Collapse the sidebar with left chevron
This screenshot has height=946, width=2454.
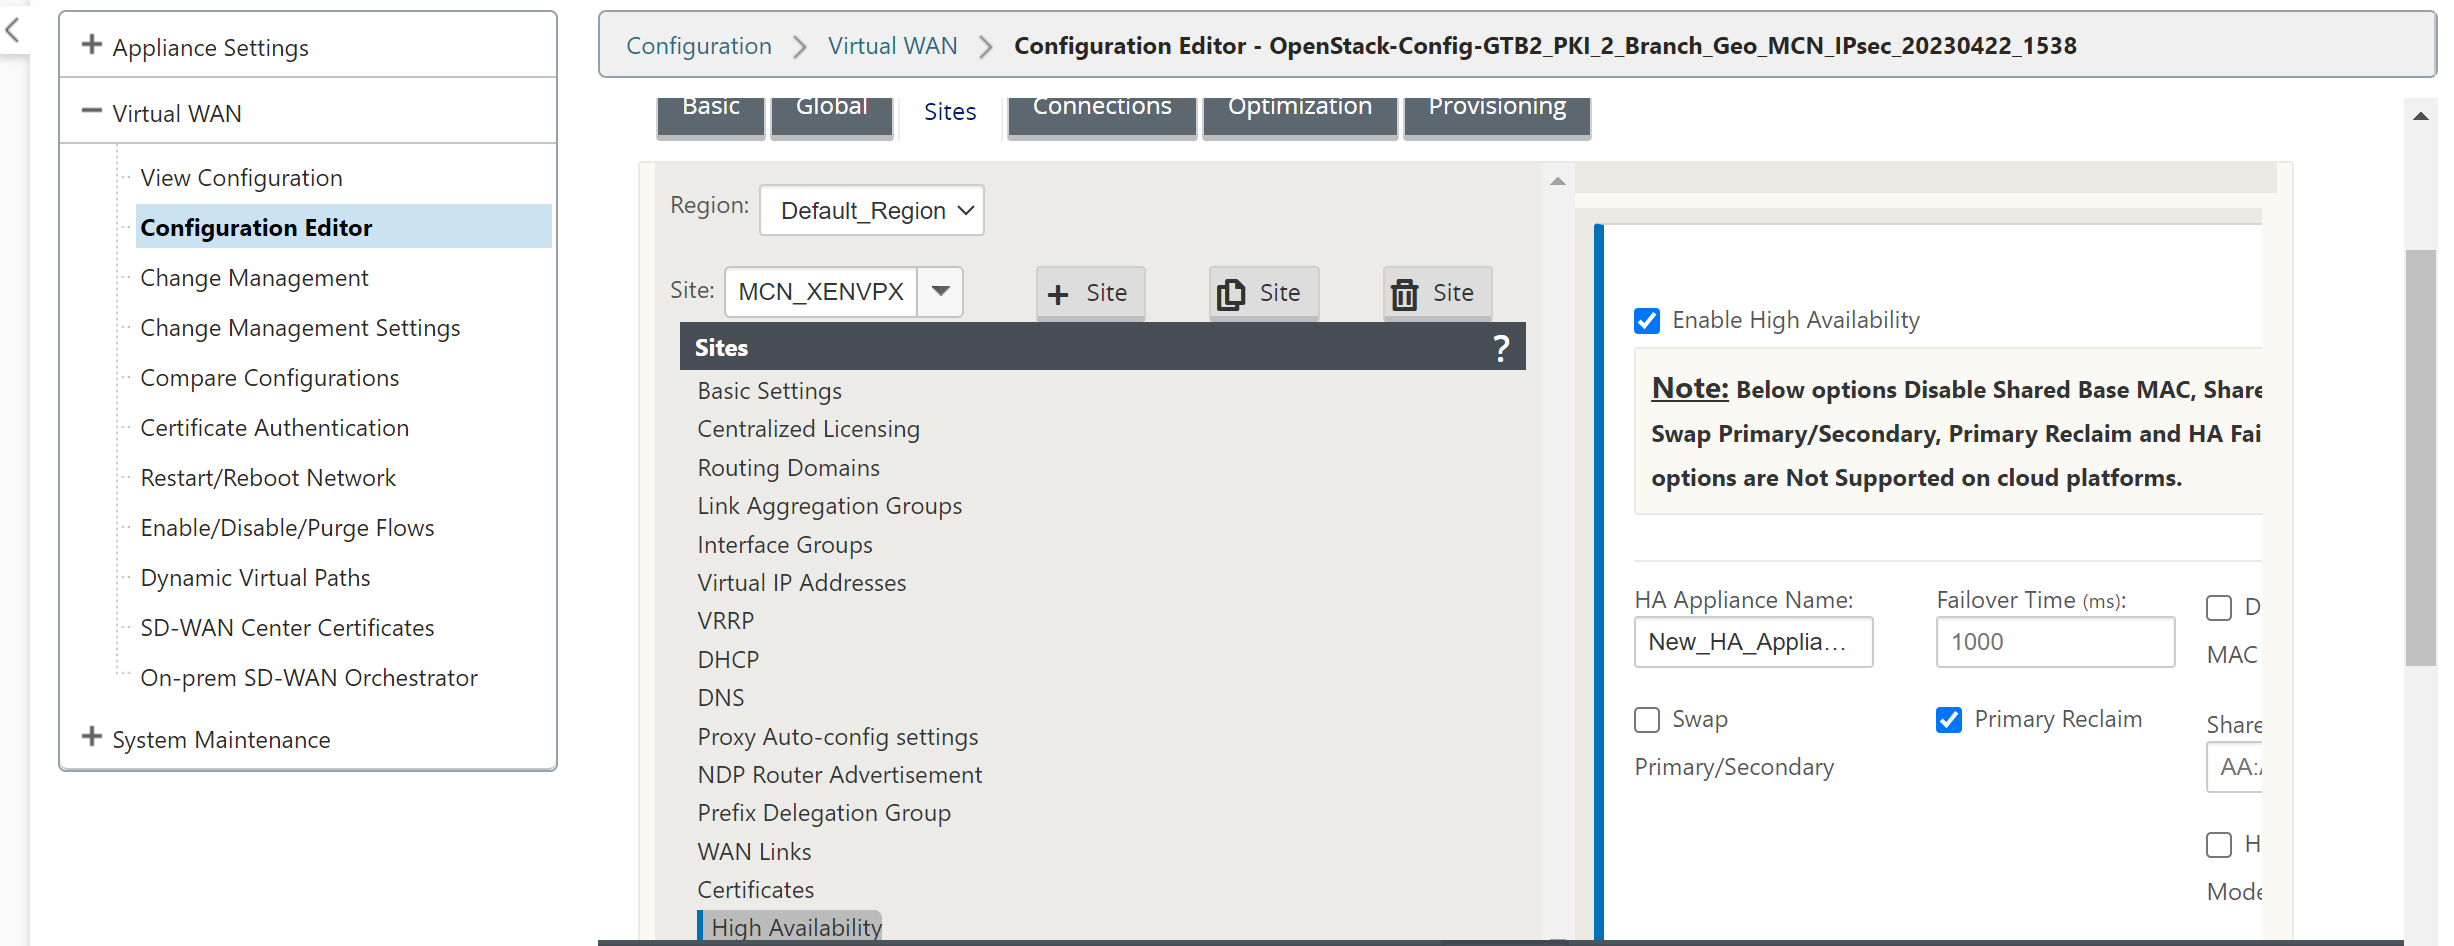click(12, 30)
